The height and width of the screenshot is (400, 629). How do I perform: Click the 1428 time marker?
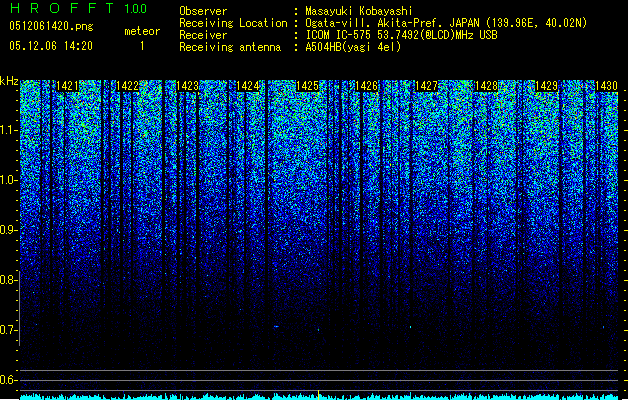486,86
